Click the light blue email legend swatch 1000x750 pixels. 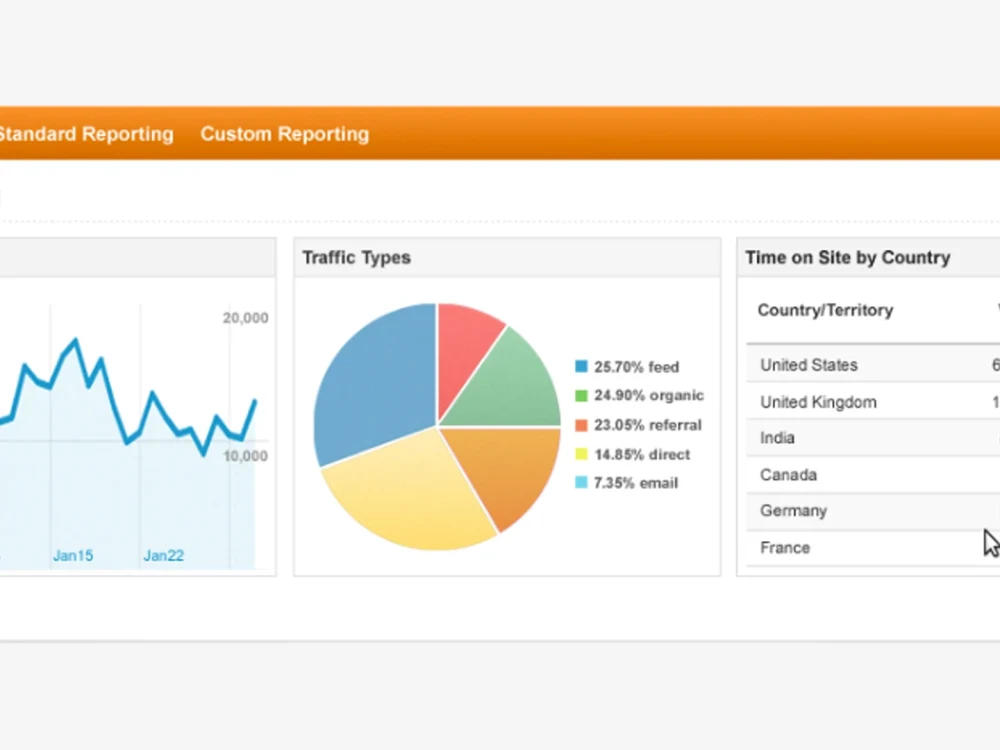coord(581,482)
